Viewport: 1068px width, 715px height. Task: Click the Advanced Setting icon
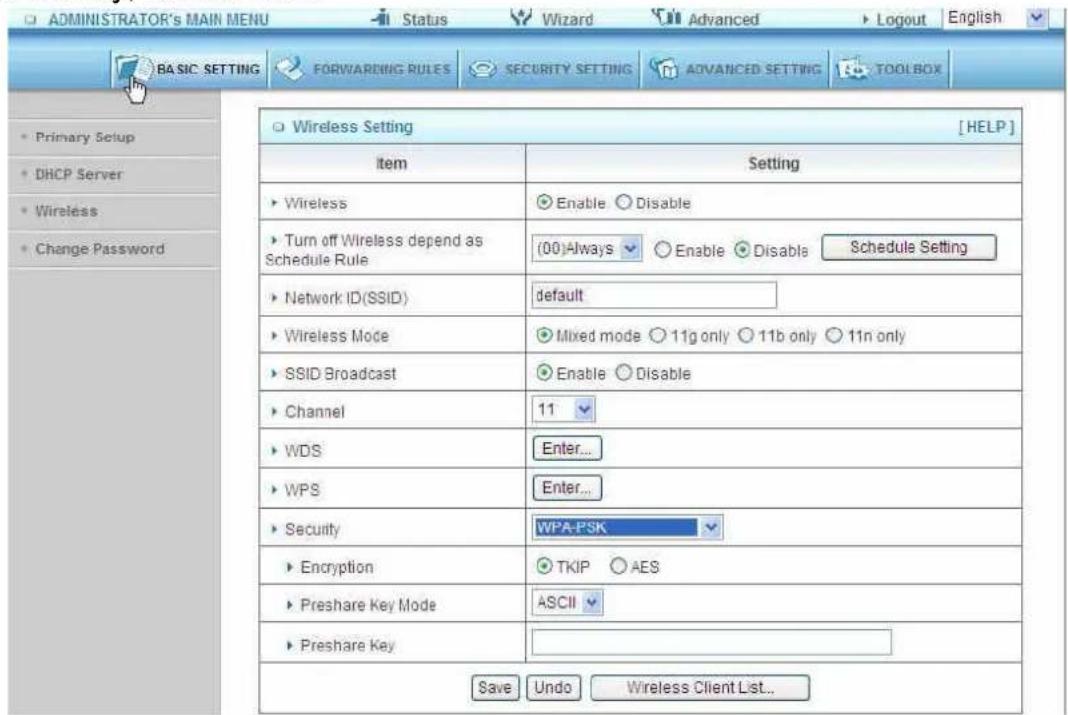663,69
